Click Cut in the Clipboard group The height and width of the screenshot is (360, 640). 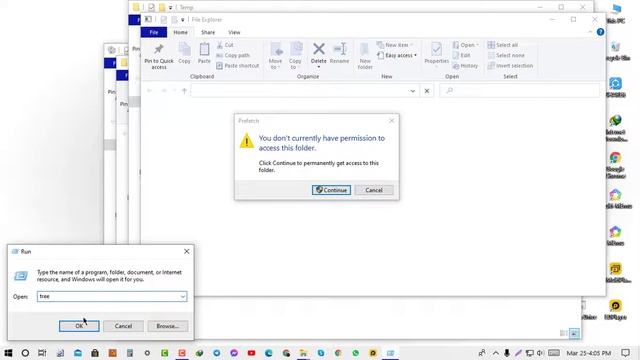pos(225,45)
